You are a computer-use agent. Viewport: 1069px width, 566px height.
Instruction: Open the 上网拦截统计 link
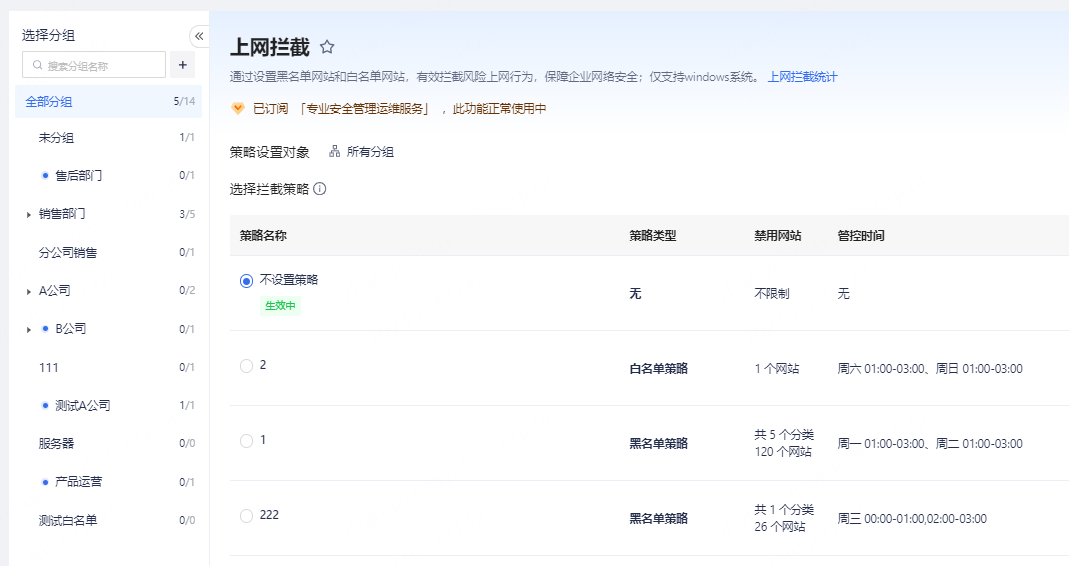[x=802, y=77]
